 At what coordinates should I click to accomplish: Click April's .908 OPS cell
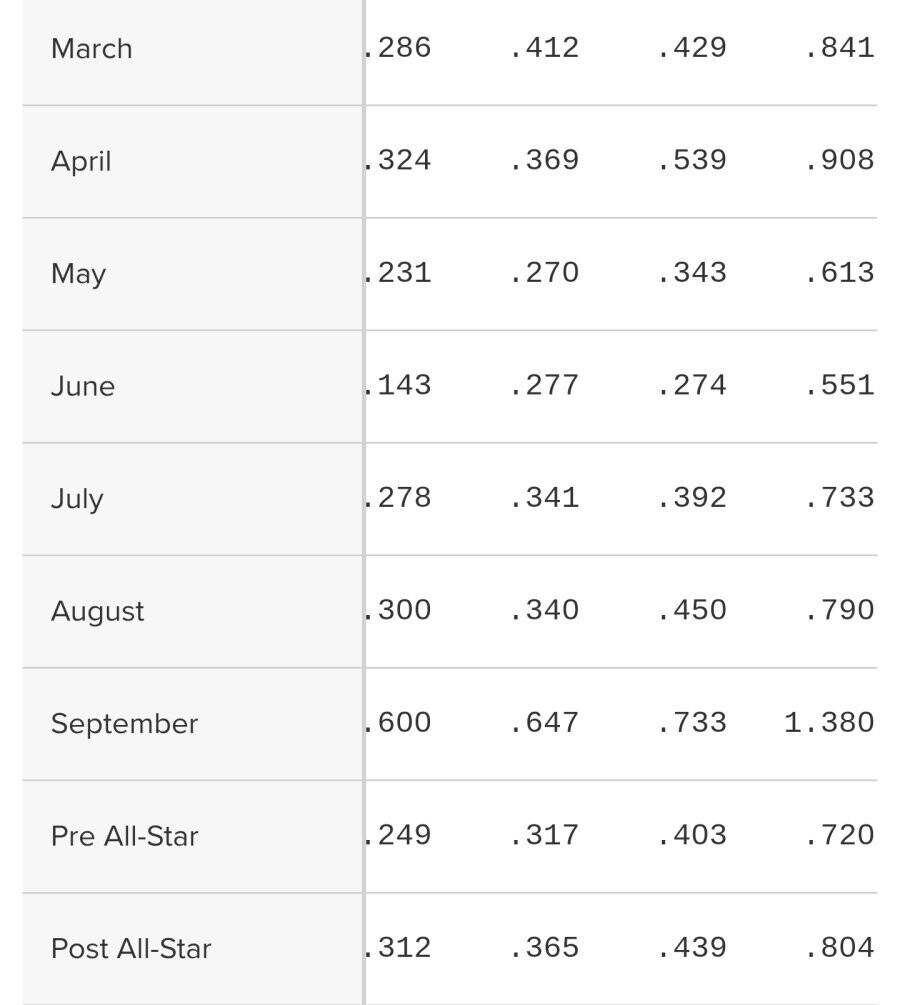pyautogui.click(x=839, y=160)
